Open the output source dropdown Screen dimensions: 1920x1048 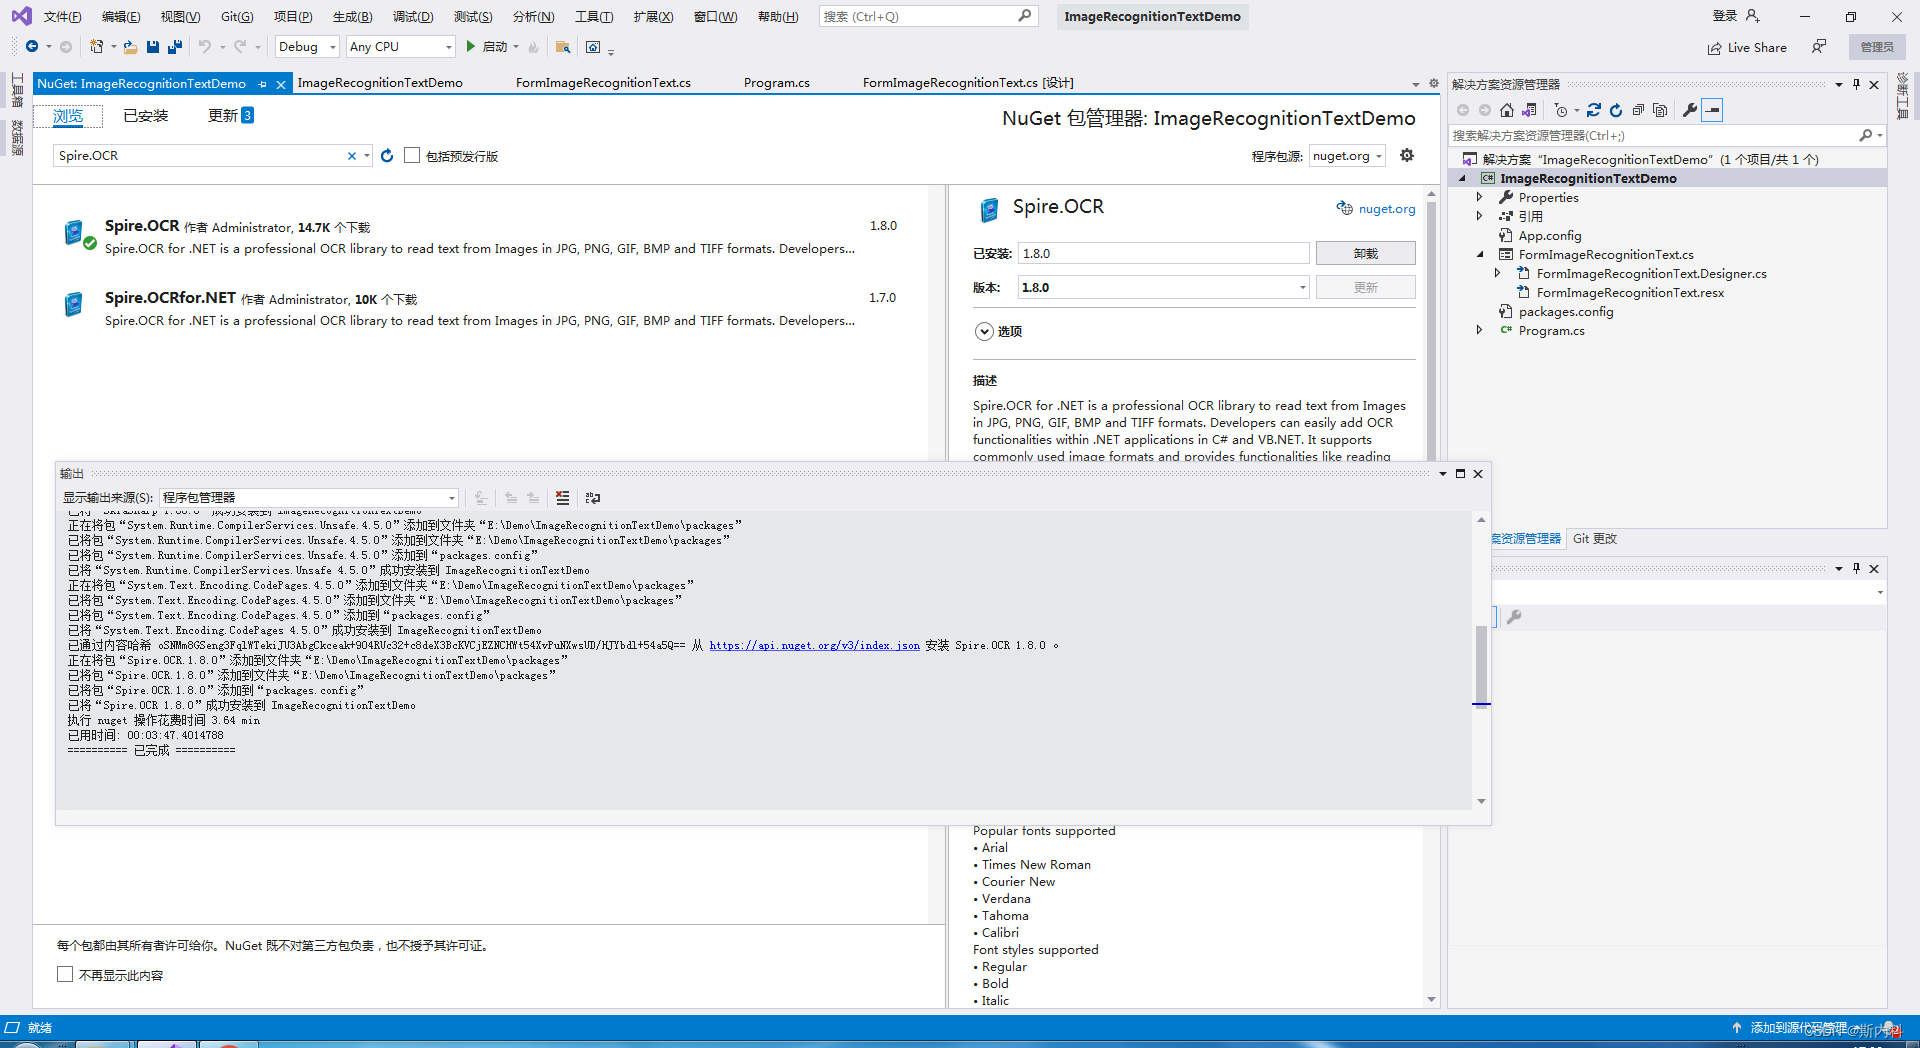[x=309, y=498]
